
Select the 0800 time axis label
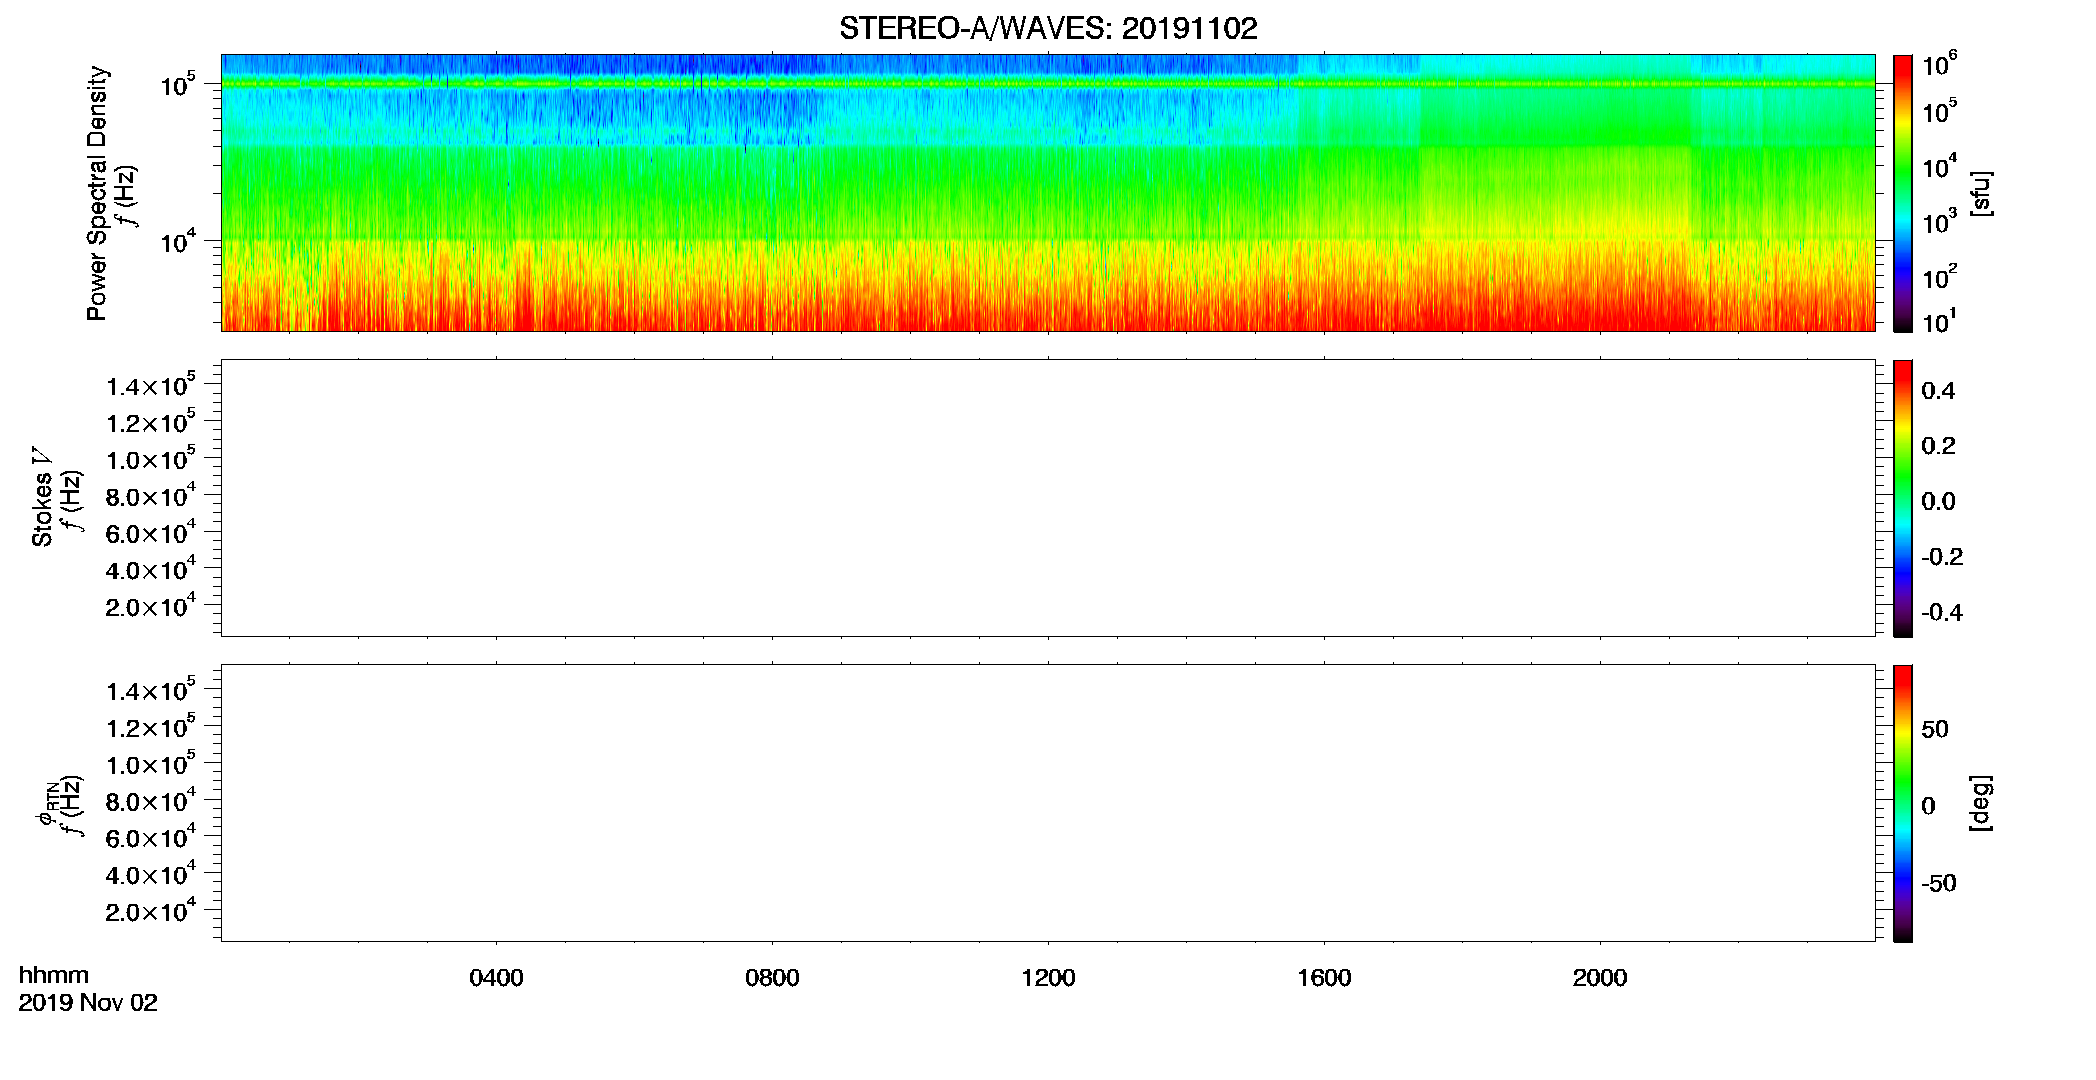(772, 978)
